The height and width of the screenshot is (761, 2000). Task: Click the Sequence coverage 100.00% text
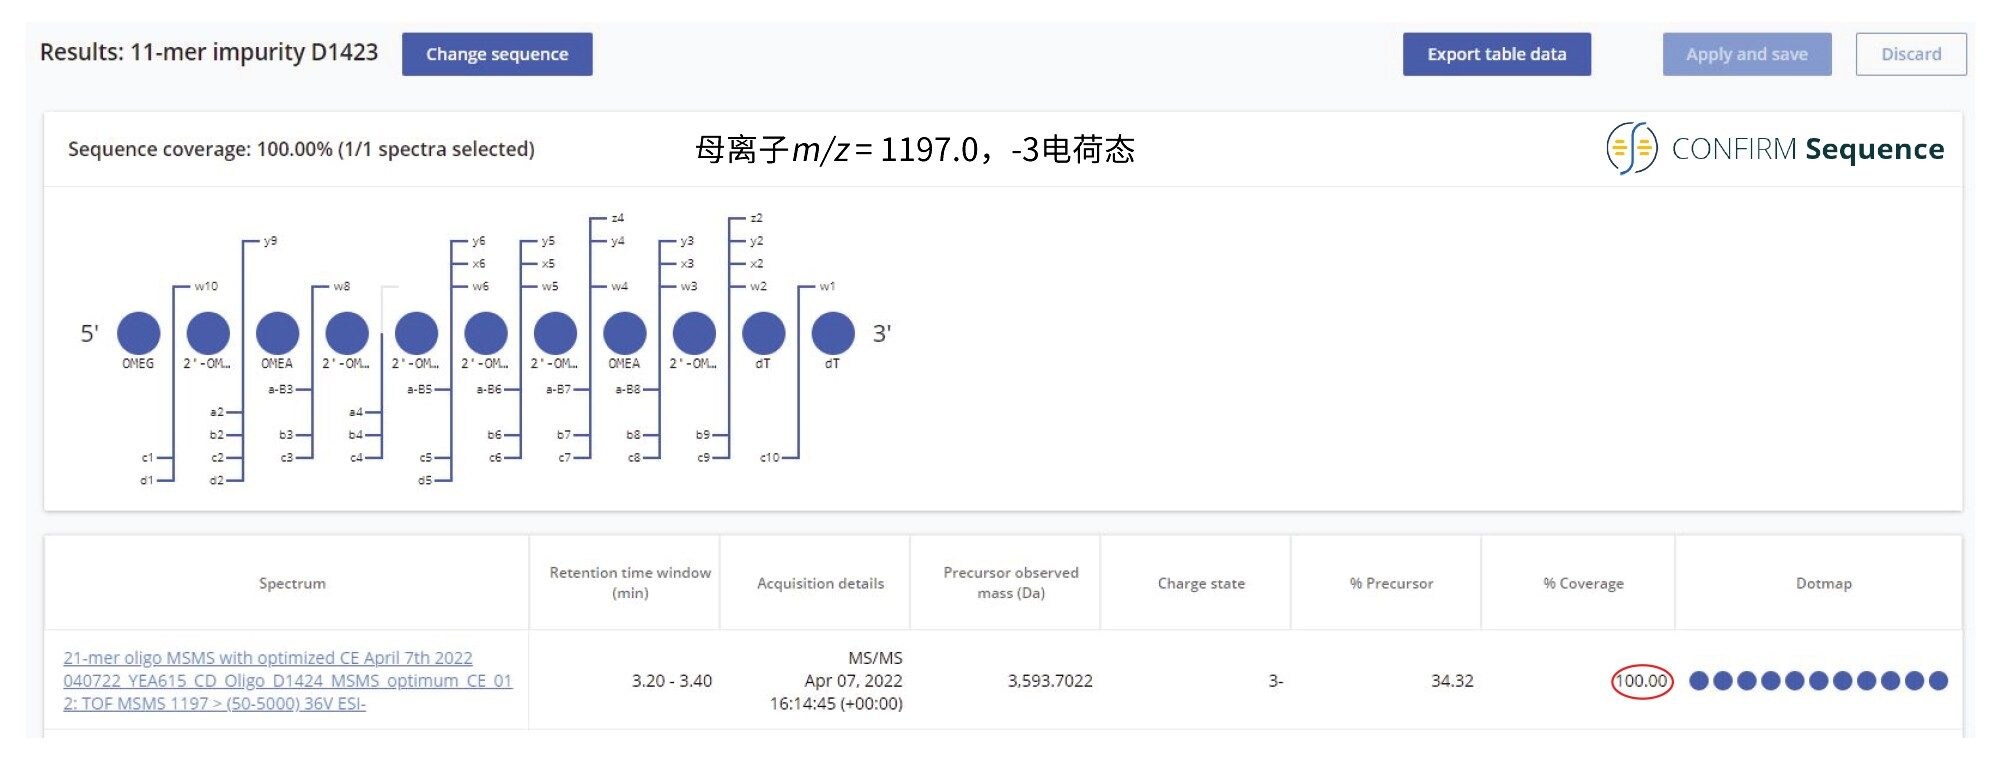[301, 149]
